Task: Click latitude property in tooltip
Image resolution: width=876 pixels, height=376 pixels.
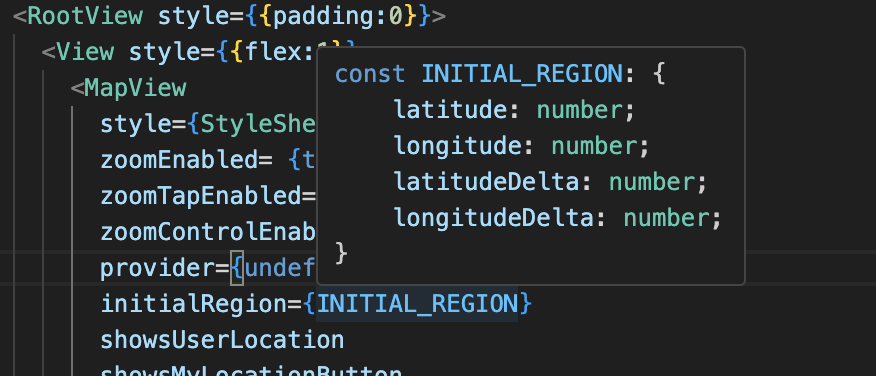Action: 450,110
